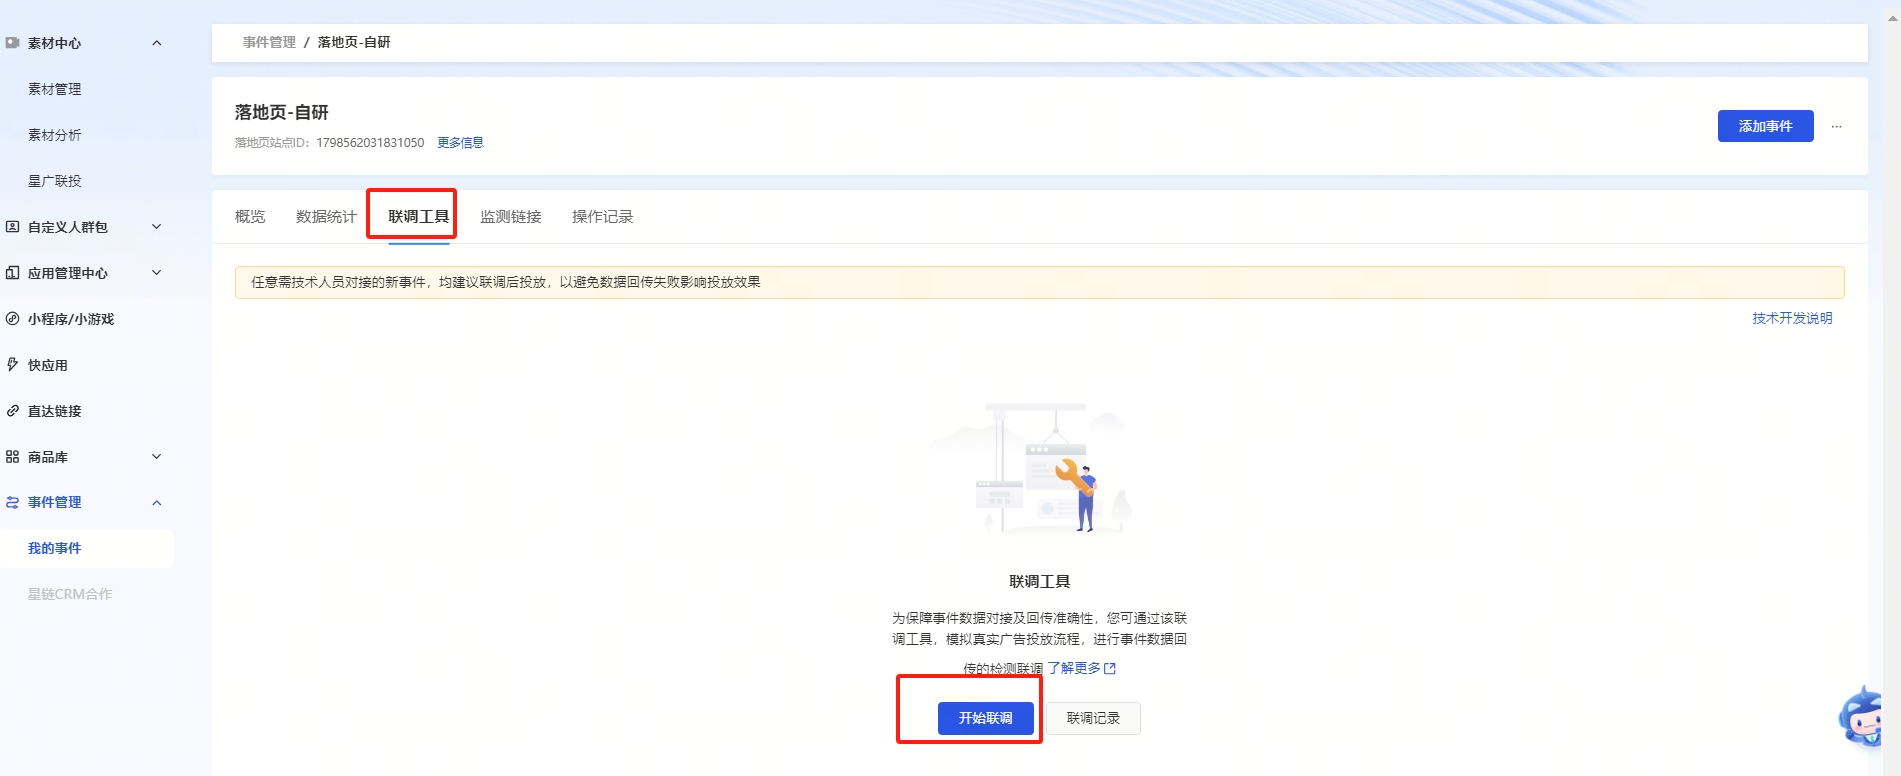Expand the 自定义人群包 chevron
Screen dimensions: 1901x776
(x=156, y=227)
